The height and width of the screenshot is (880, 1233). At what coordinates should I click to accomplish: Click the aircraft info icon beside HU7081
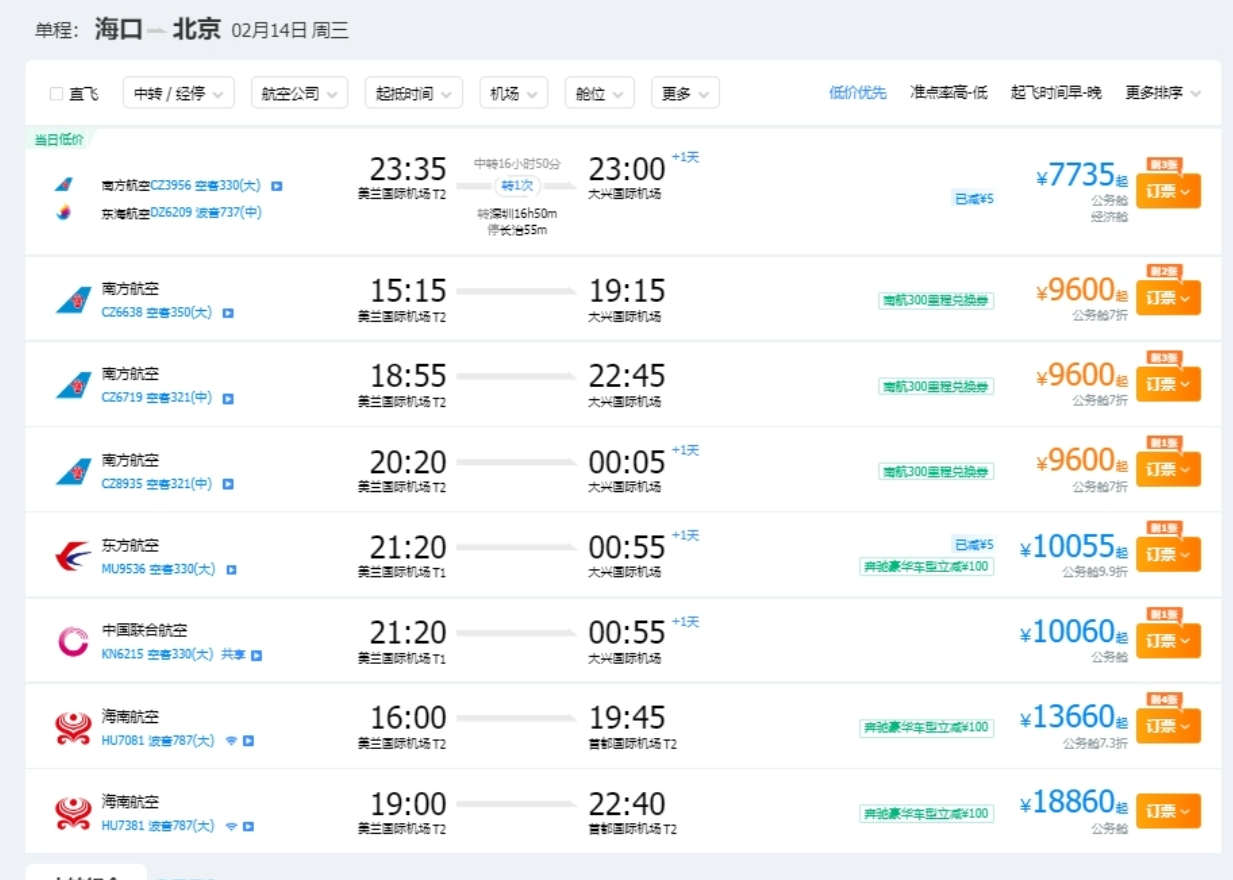point(248,741)
